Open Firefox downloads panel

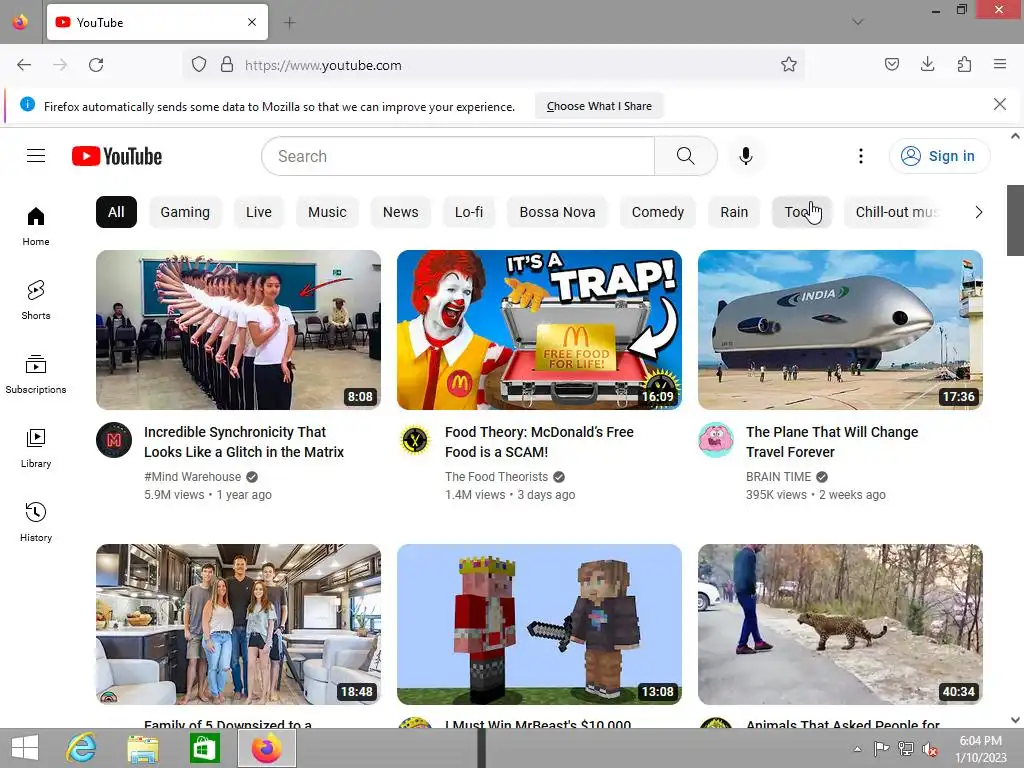click(927, 65)
